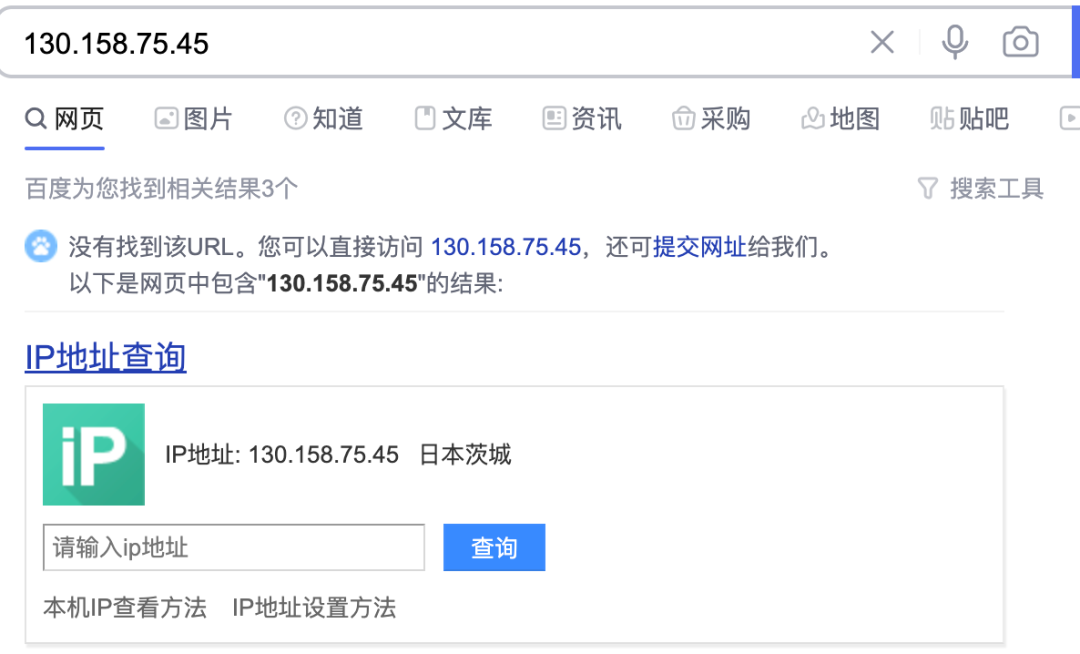This screenshot has width=1080, height=654.
Task: Open the 知道 tab
Action: pyautogui.click(x=323, y=118)
